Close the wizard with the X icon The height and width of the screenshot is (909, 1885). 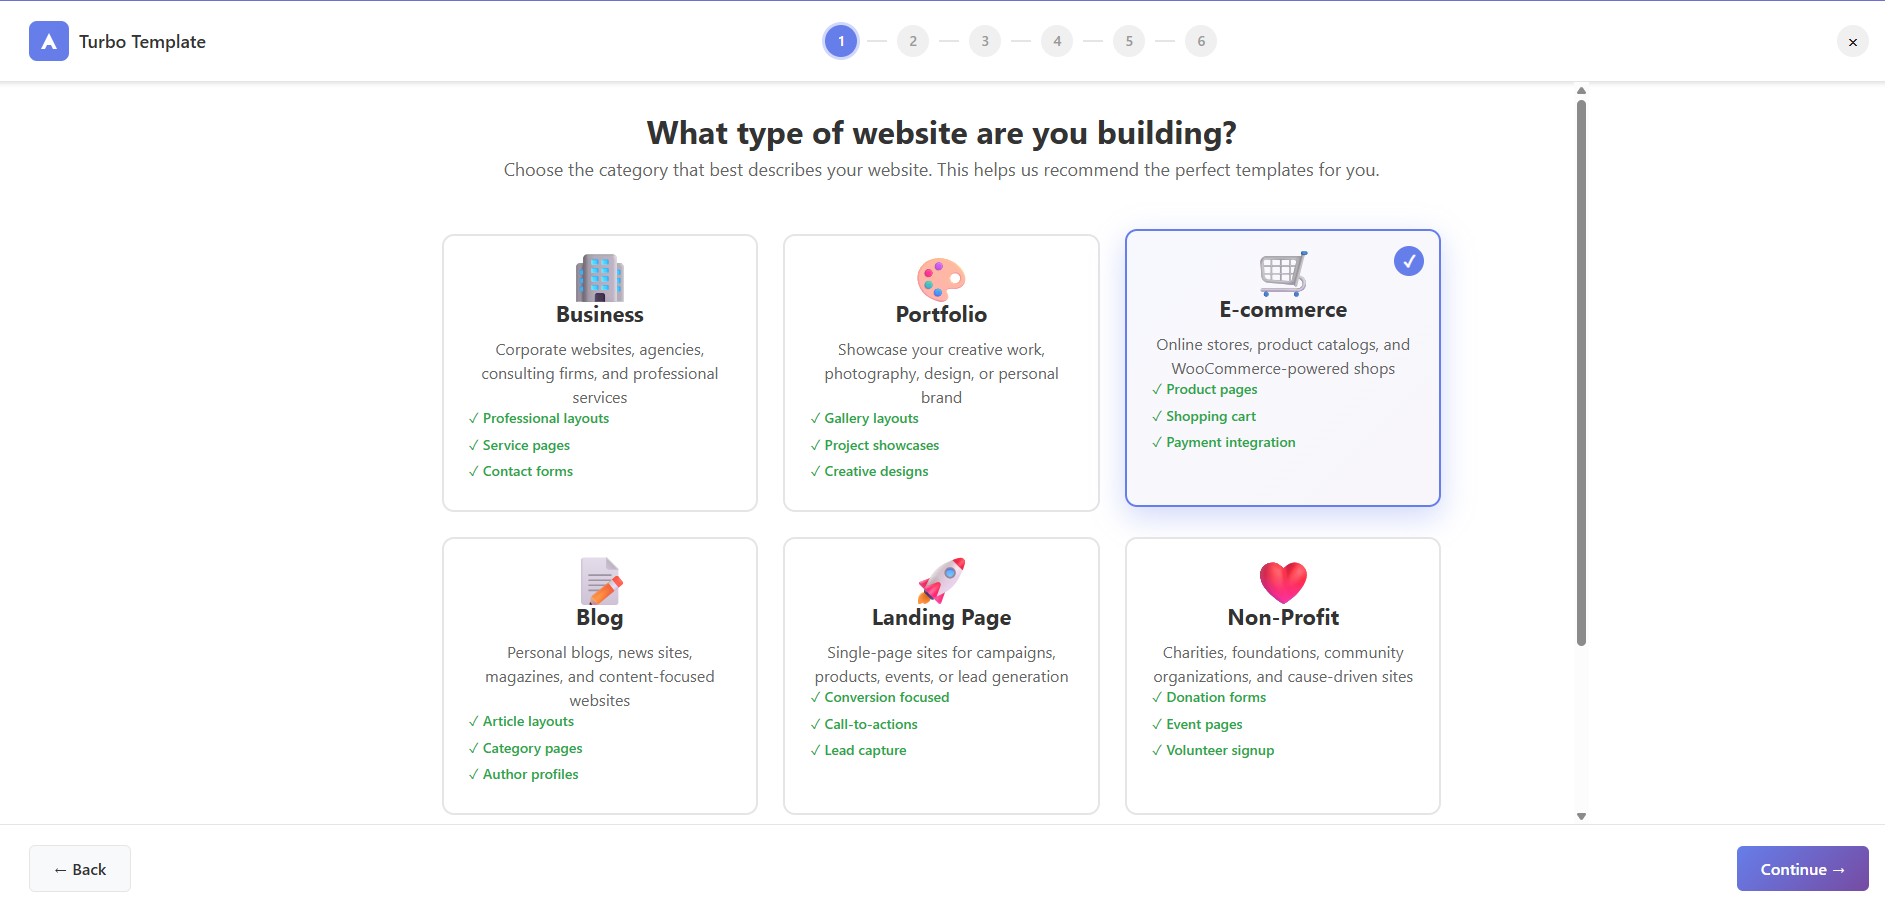(x=1852, y=42)
